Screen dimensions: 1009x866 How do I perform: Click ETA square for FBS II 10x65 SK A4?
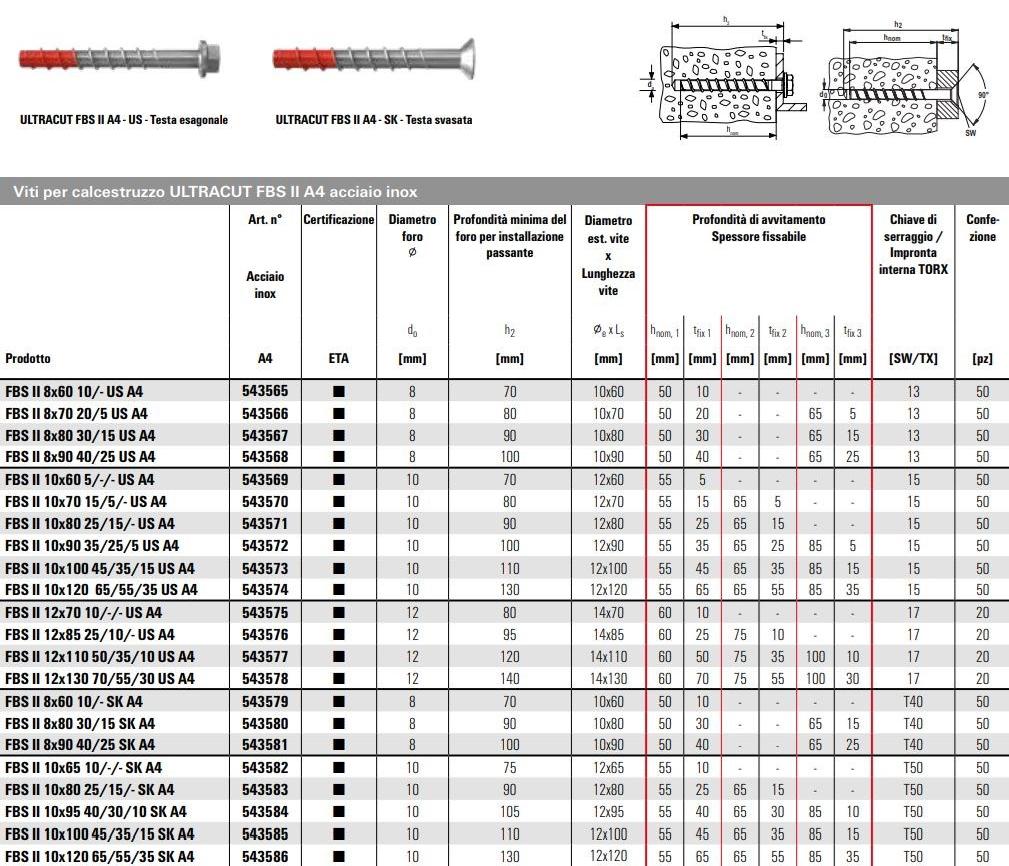[339, 768]
